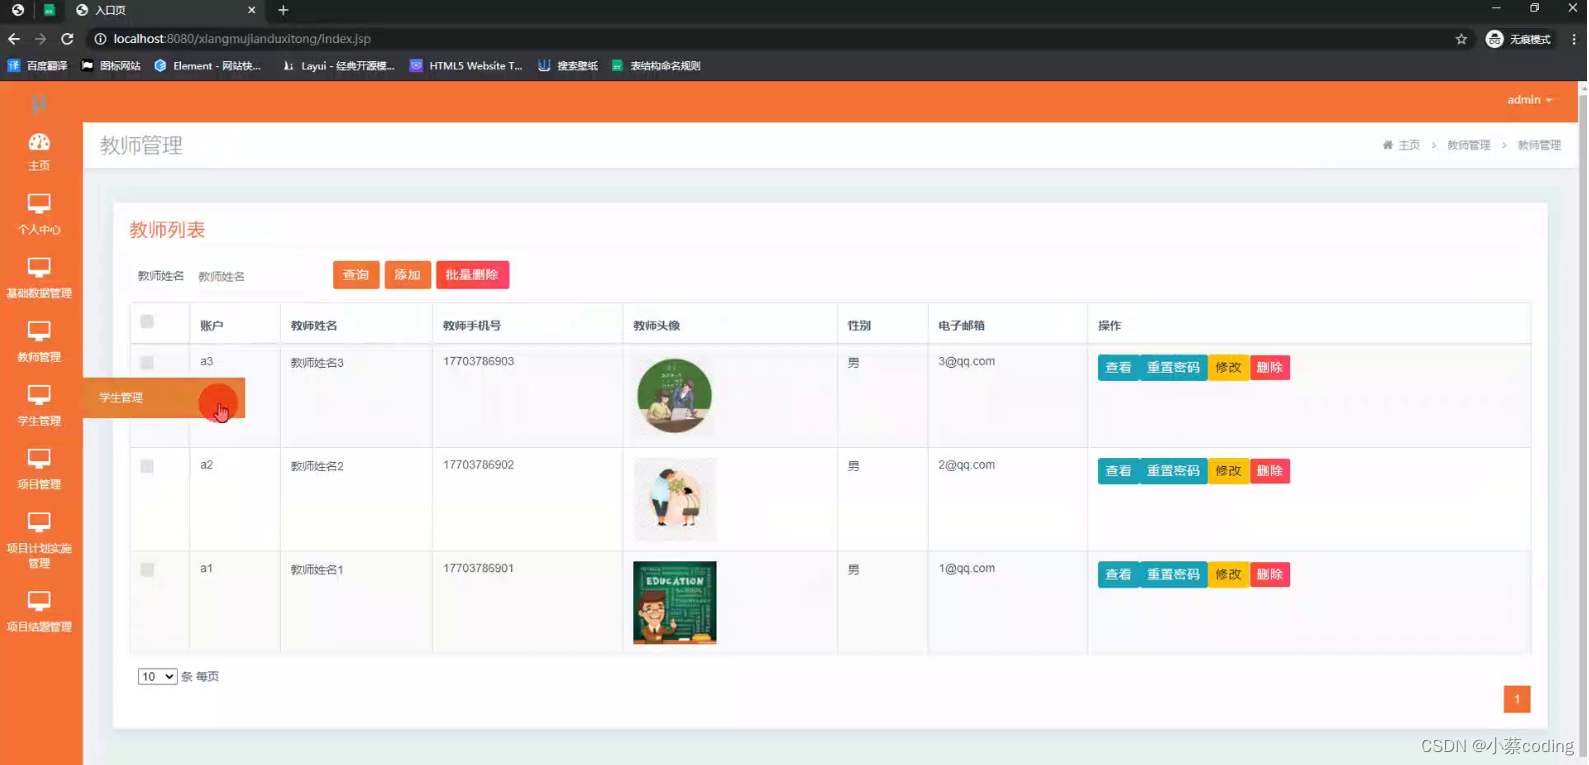Click 重置密码 for 教师姓名1
Image resolution: width=1589 pixels, height=765 pixels.
[x=1173, y=575]
